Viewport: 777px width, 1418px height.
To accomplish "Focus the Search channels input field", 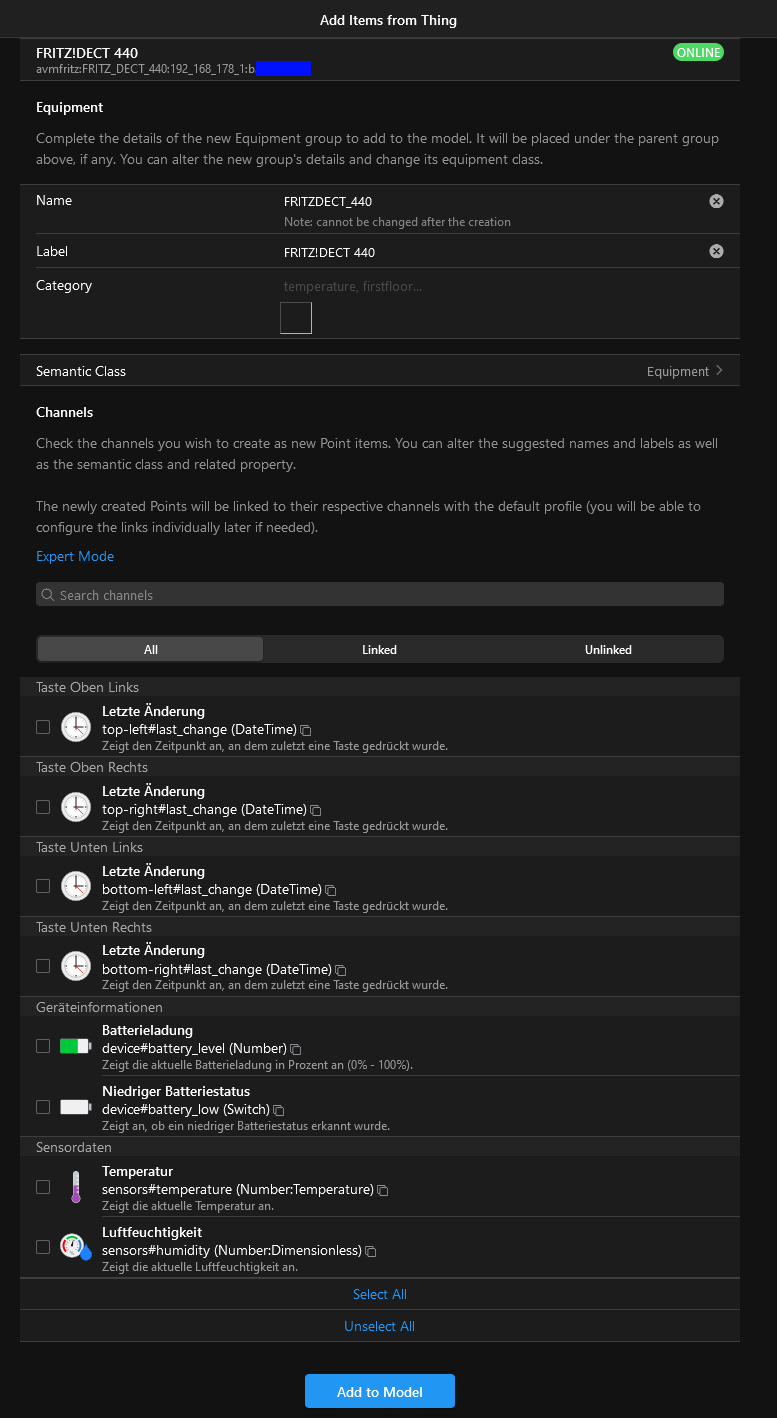I will click(380, 595).
